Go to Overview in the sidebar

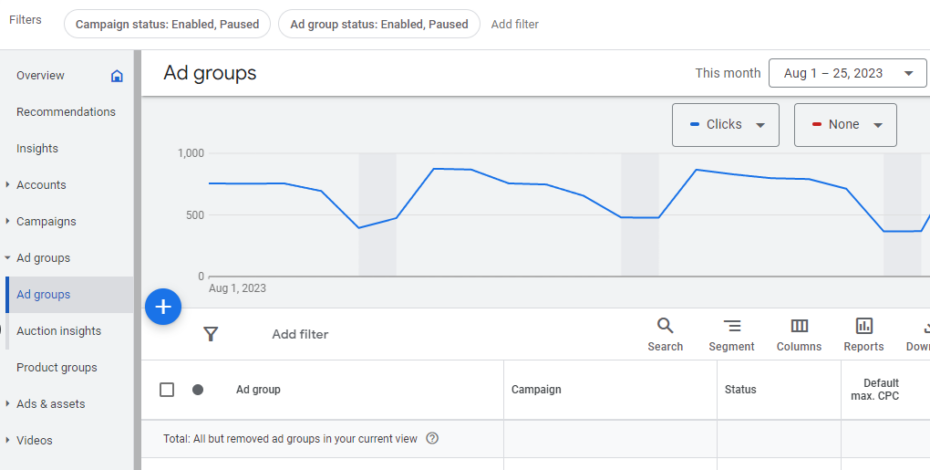[x=40, y=75]
